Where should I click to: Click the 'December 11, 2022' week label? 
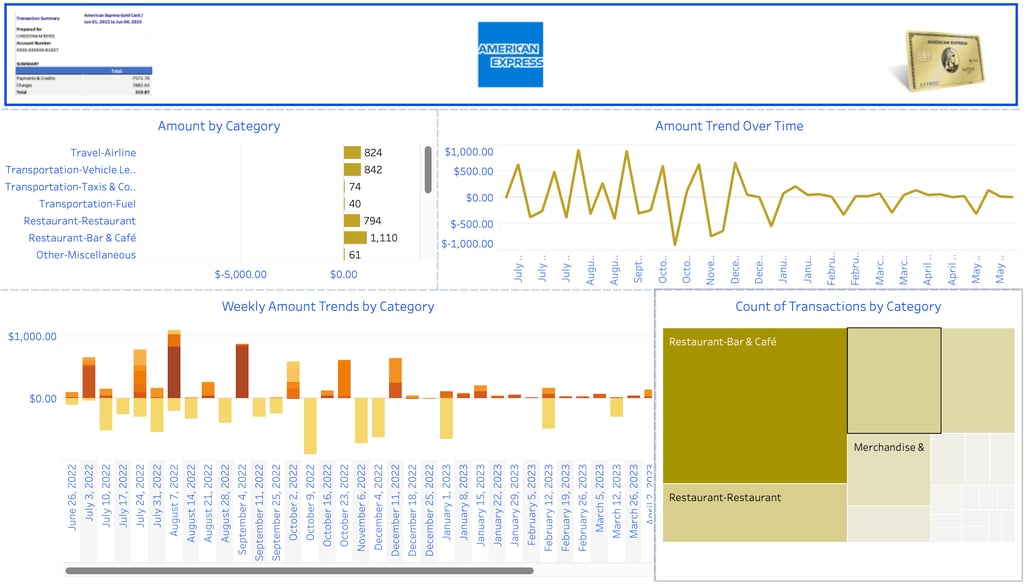[394, 510]
